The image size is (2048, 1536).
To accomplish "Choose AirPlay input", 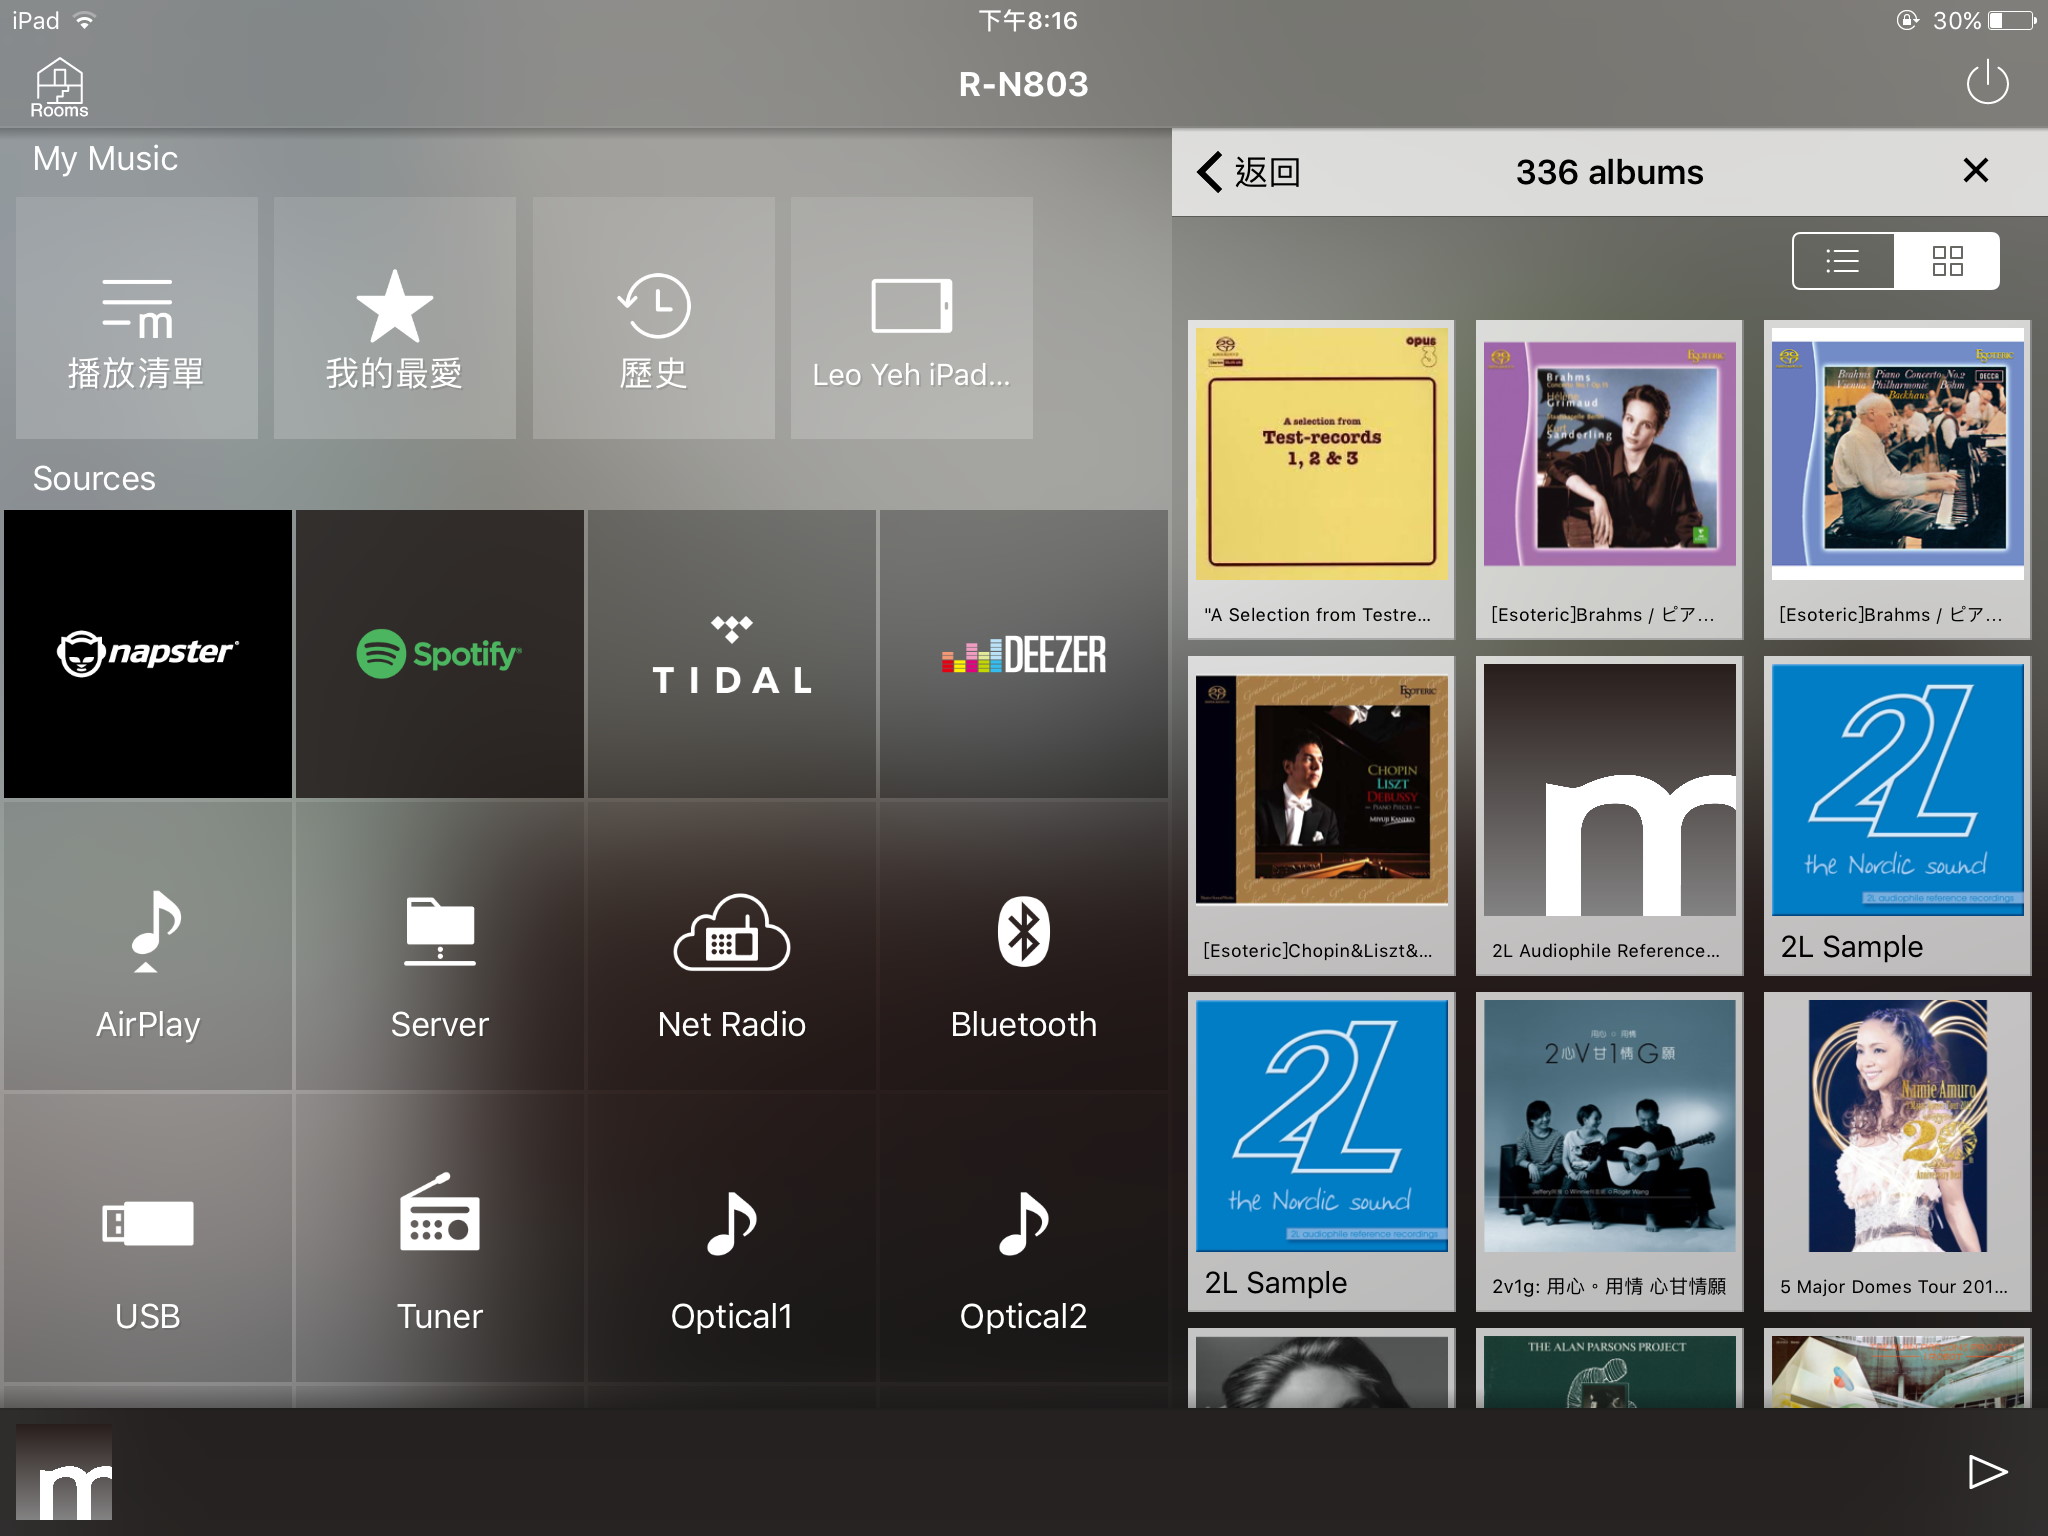I will [148, 946].
